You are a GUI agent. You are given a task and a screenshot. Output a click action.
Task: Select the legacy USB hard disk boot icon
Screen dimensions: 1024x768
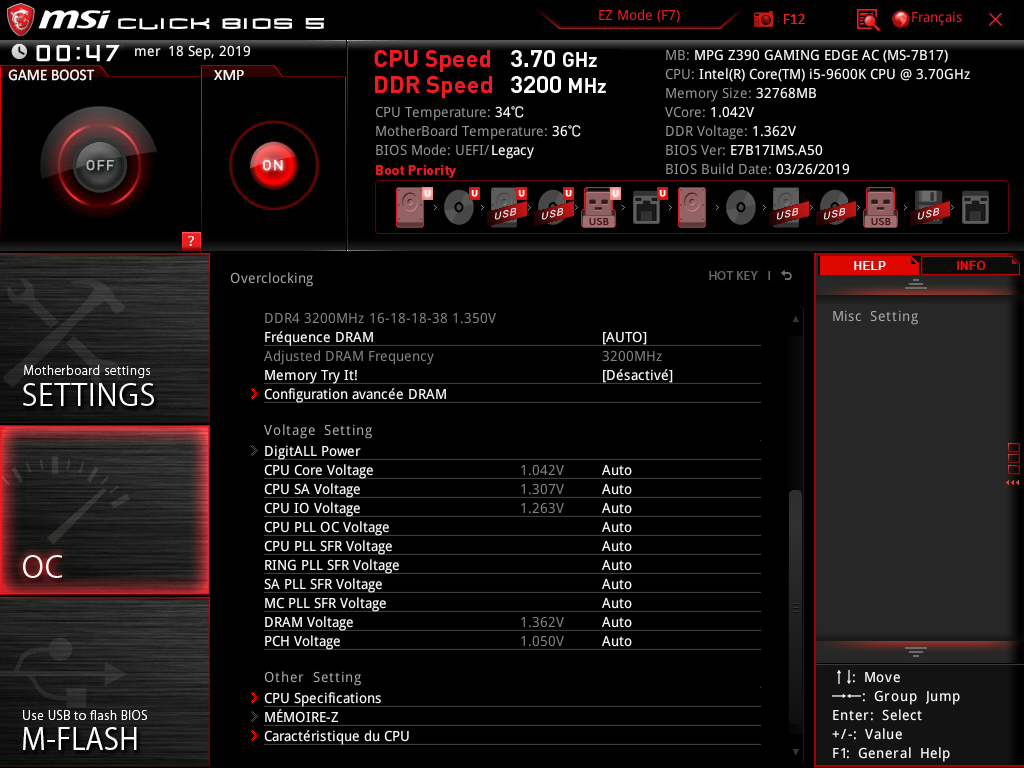point(788,207)
